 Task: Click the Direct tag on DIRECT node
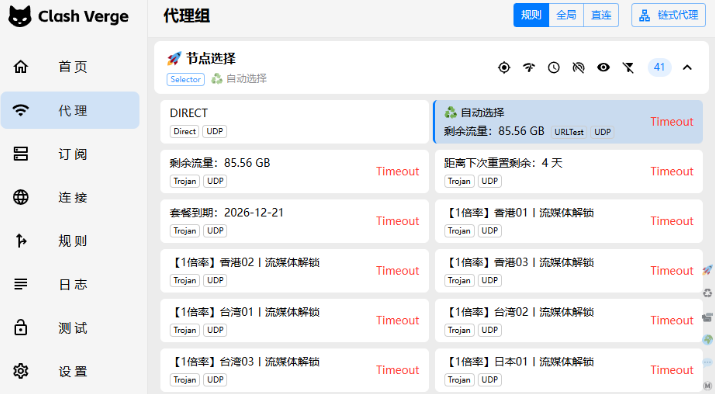[185, 131]
